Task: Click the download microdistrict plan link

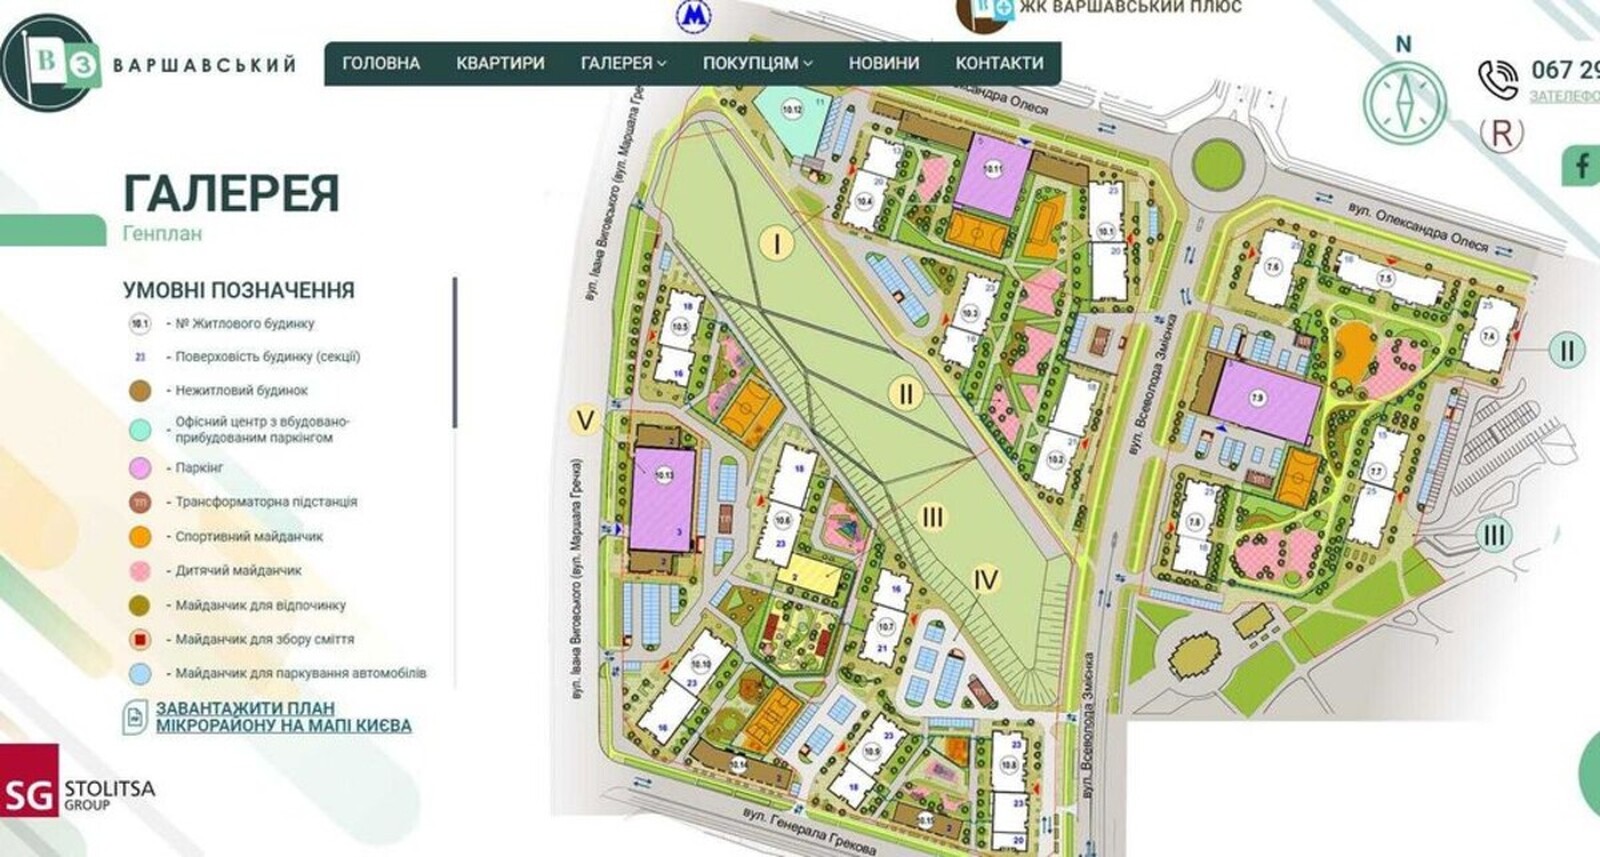Action: pyautogui.click(x=283, y=717)
